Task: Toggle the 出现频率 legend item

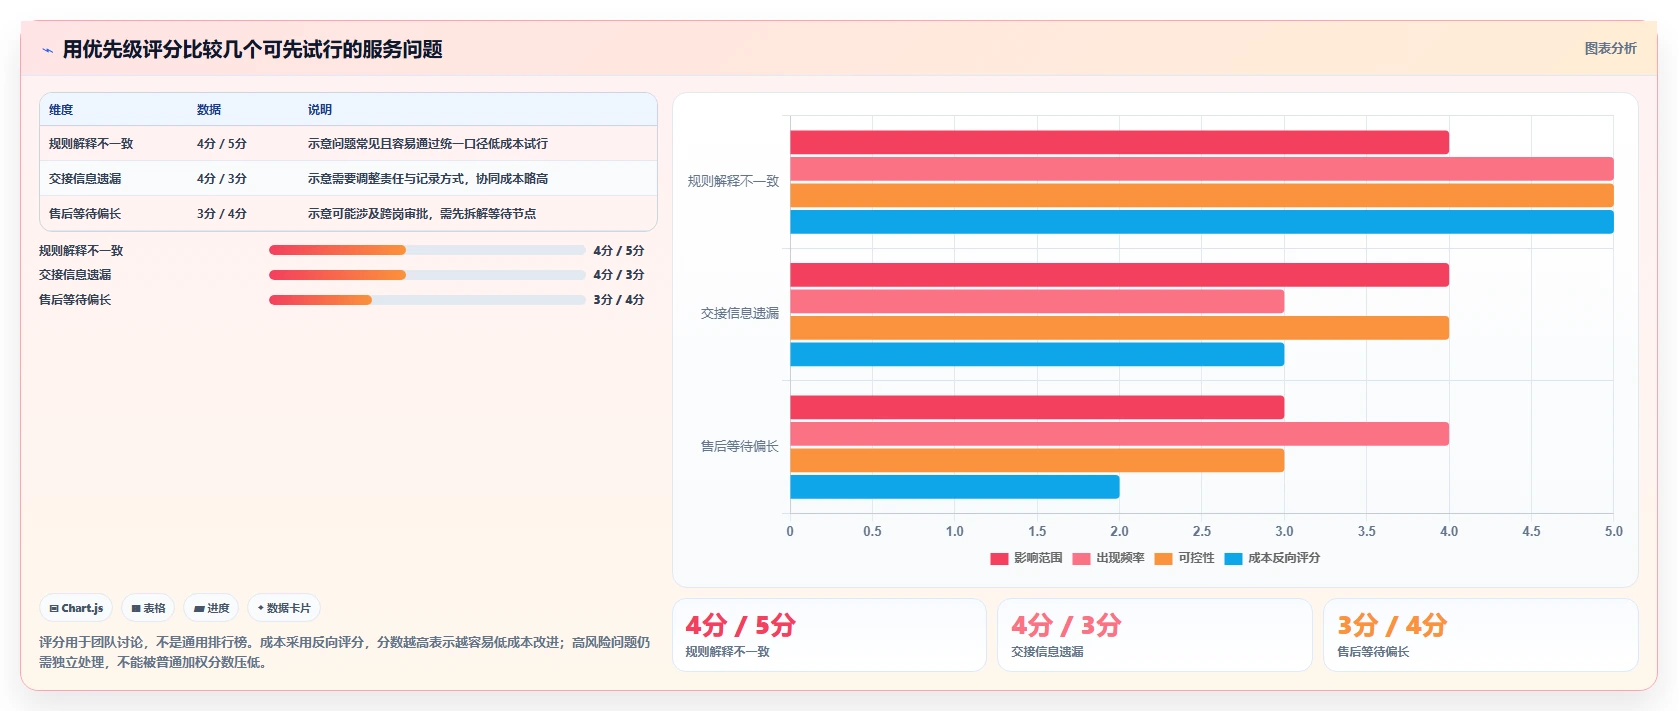Action: 1108,558
